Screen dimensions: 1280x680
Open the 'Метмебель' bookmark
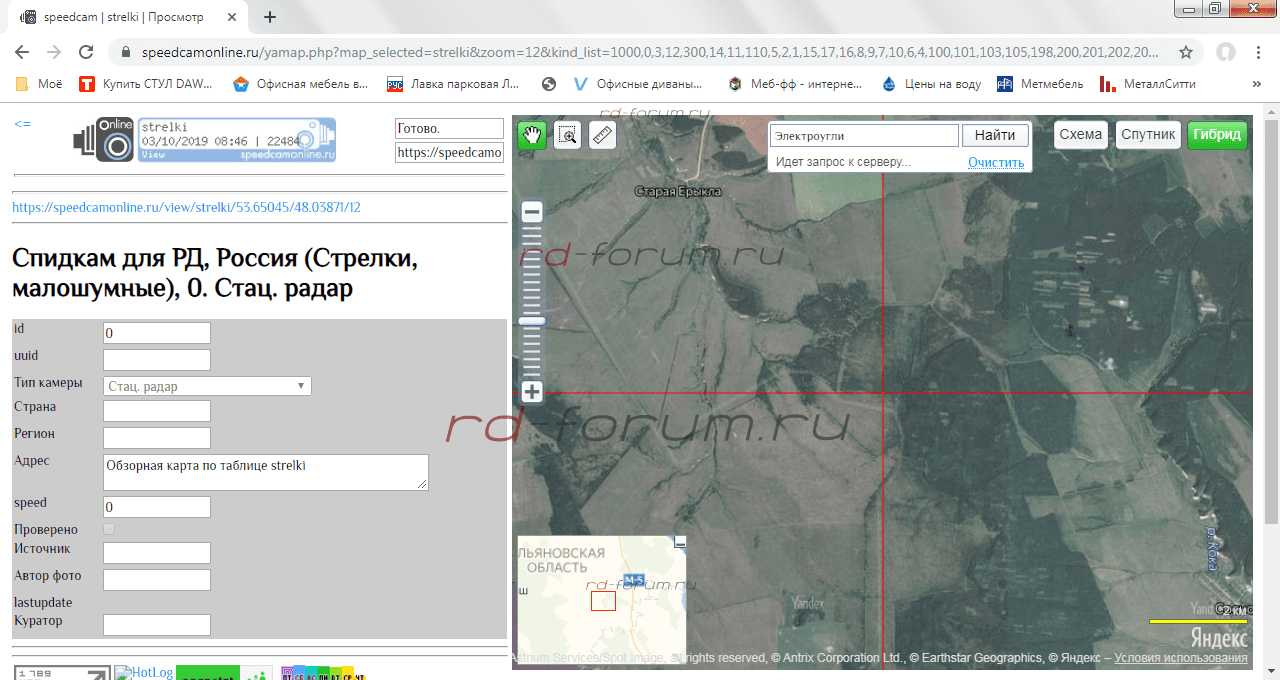[x=1040, y=84]
